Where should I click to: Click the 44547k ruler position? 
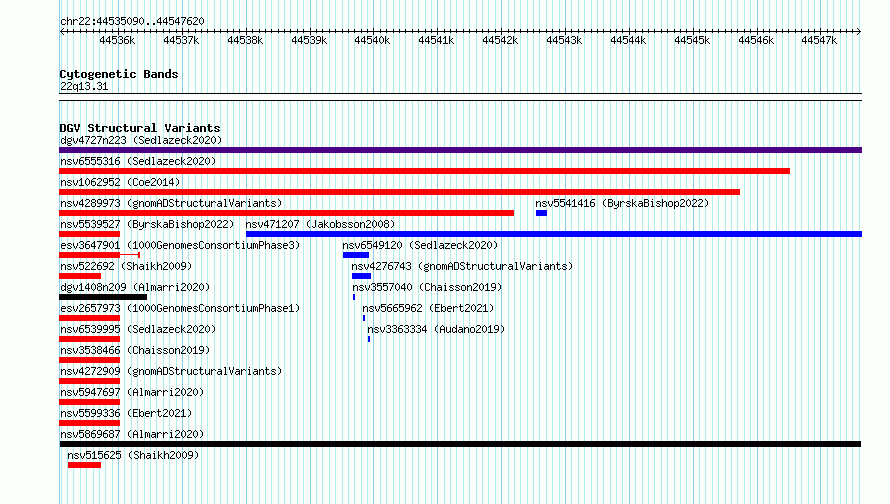click(819, 40)
